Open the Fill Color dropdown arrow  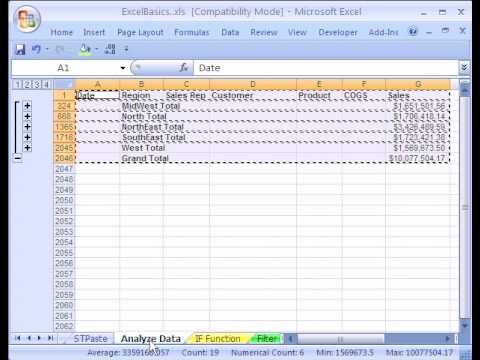pos(96,49)
